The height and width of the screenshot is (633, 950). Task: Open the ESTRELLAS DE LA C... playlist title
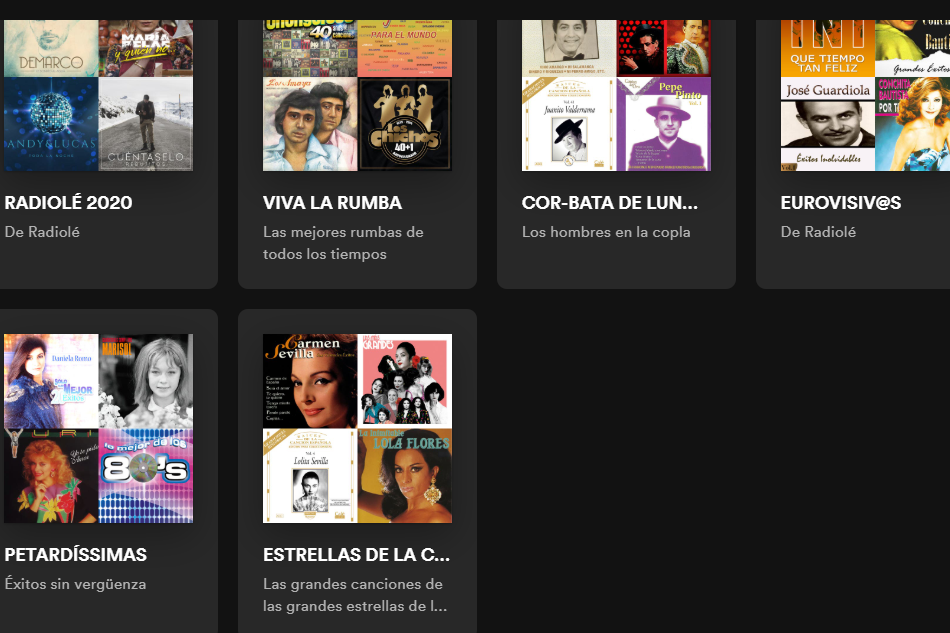pos(356,555)
